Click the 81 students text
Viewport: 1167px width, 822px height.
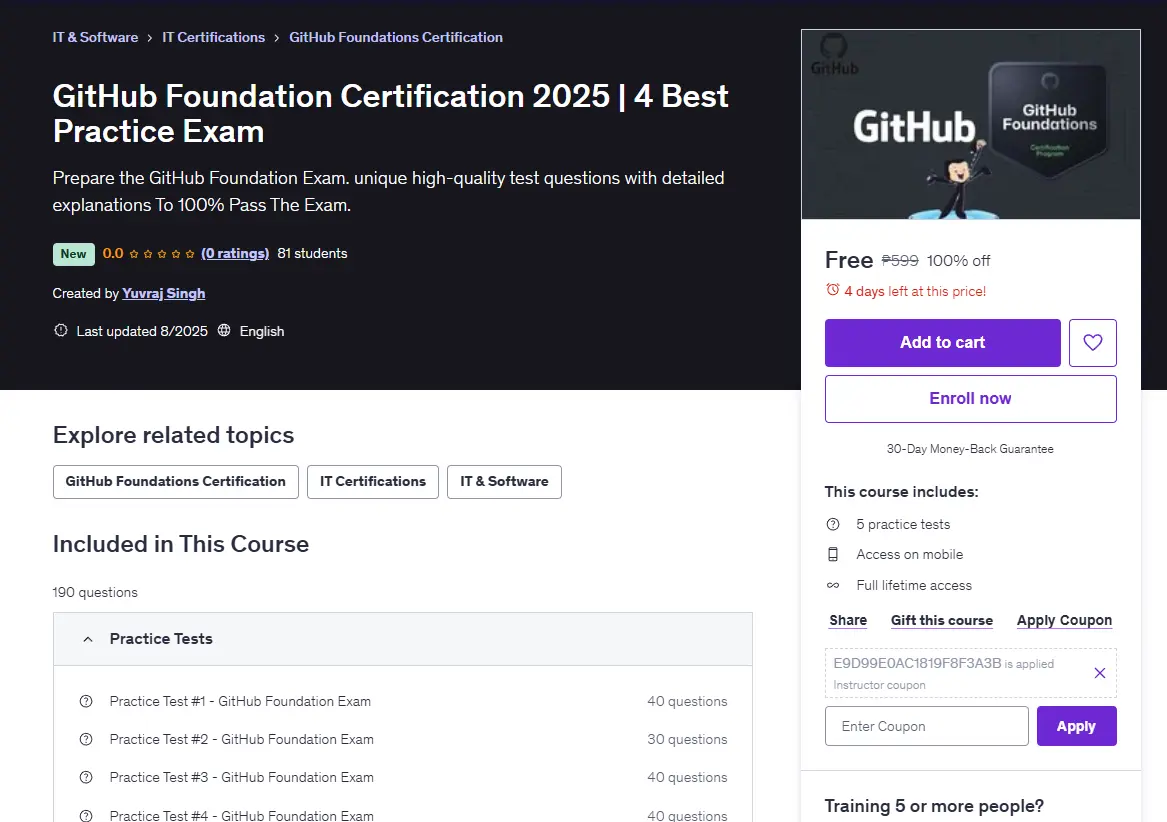313,253
